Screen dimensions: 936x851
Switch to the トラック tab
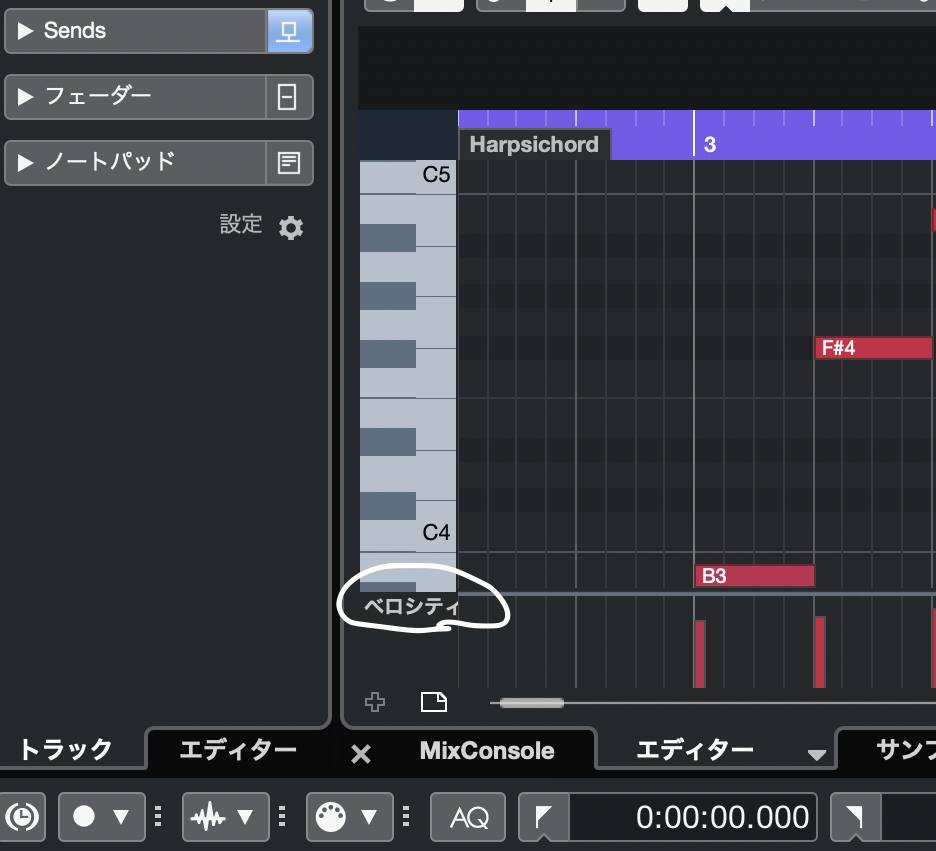point(66,750)
